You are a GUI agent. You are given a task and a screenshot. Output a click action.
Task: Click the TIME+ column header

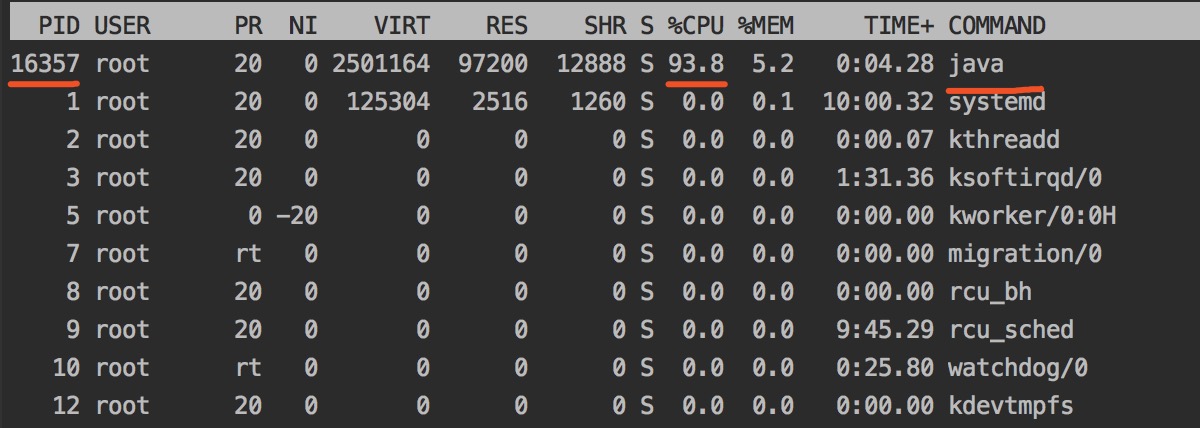coord(897,26)
